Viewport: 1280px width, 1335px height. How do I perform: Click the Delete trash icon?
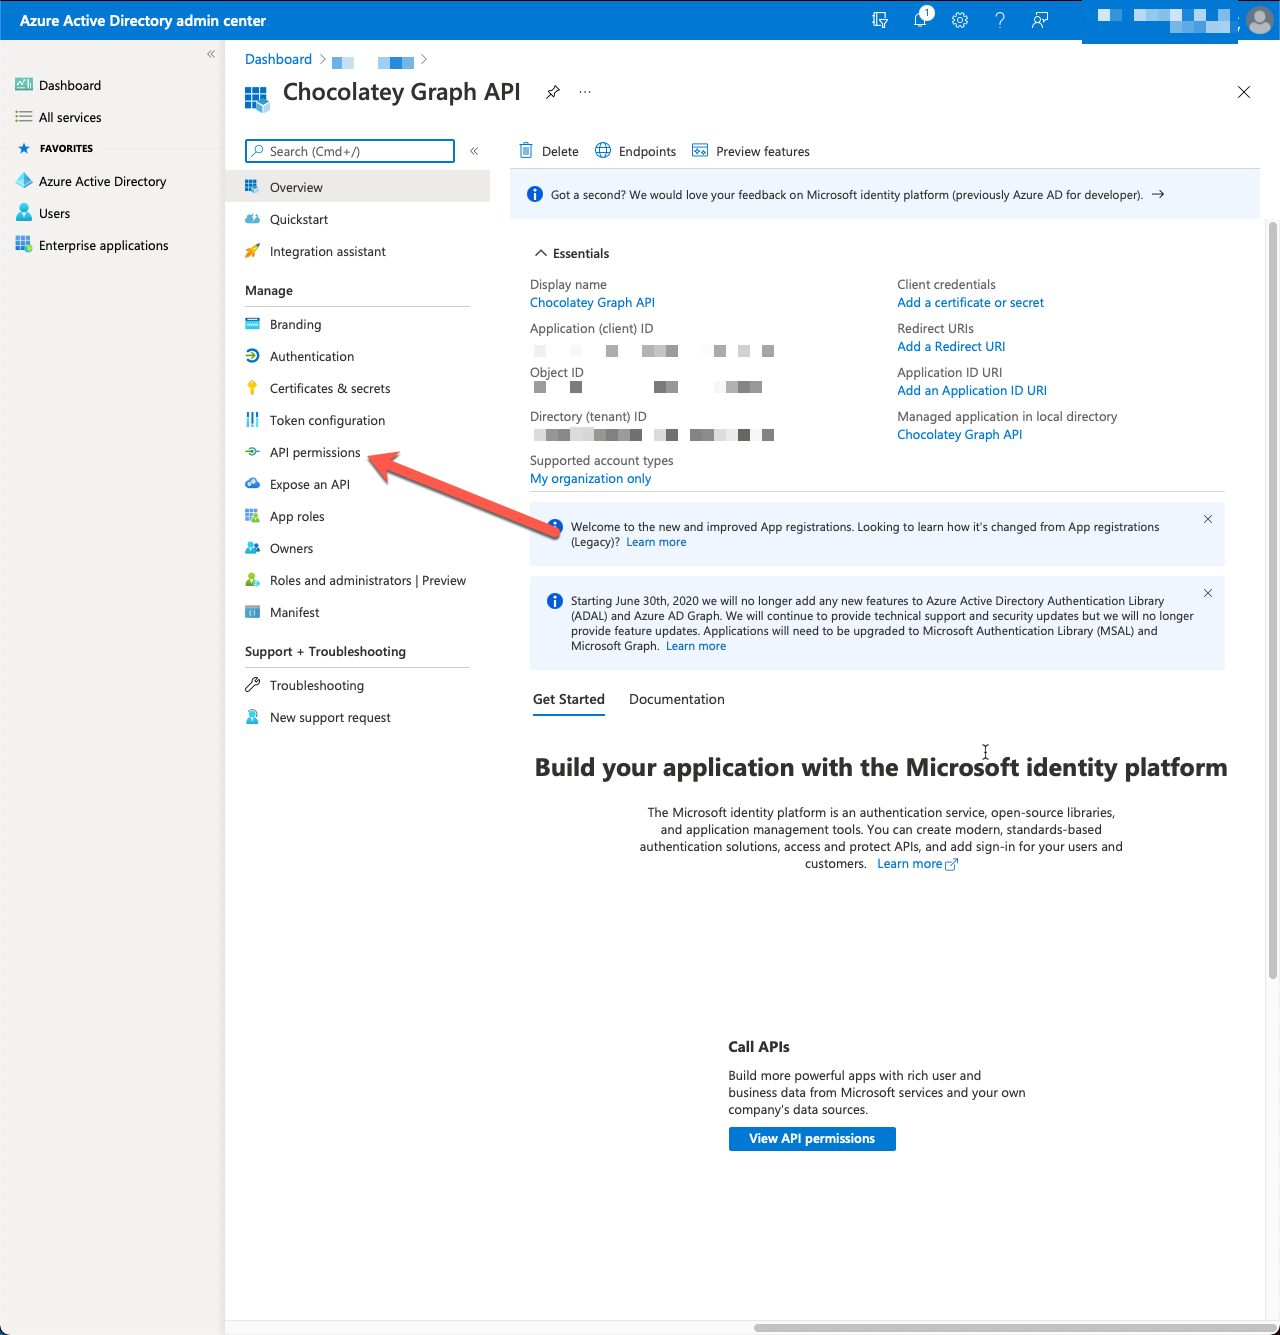click(x=526, y=151)
